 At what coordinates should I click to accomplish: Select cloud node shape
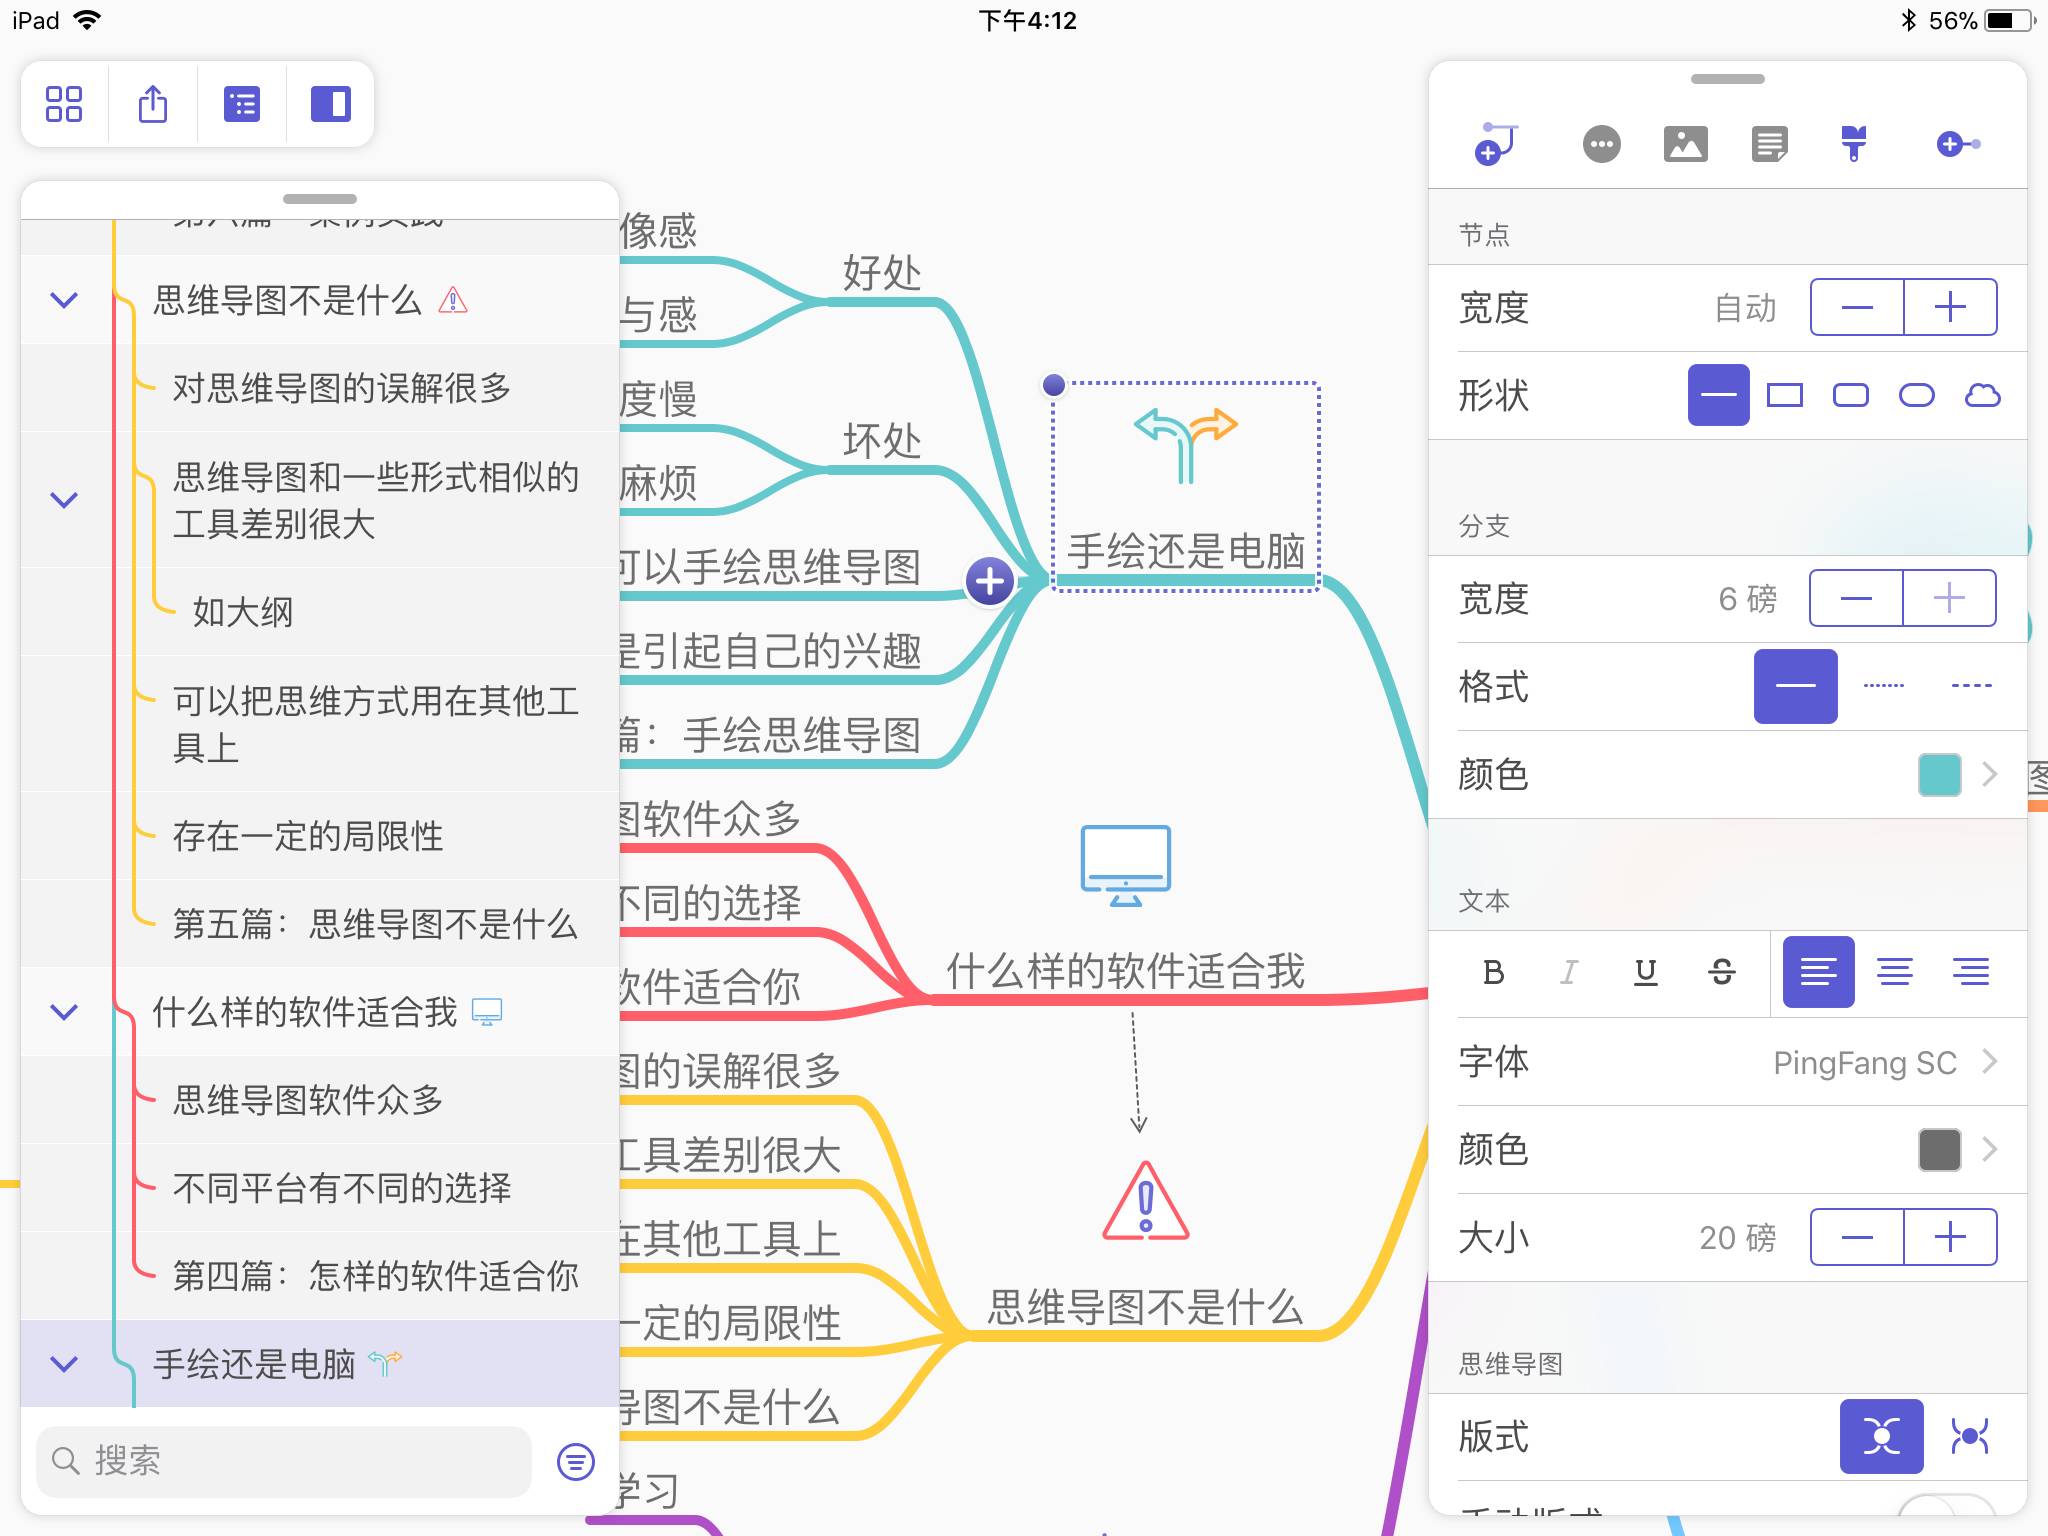1982,395
